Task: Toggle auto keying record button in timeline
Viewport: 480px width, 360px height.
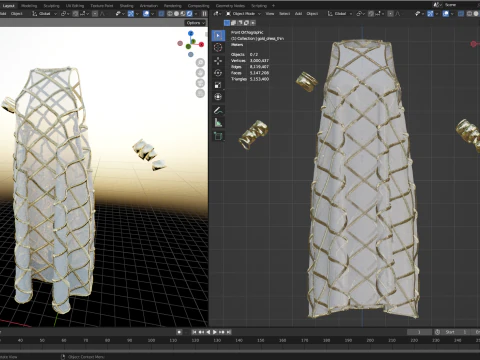Action: [179, 332]
